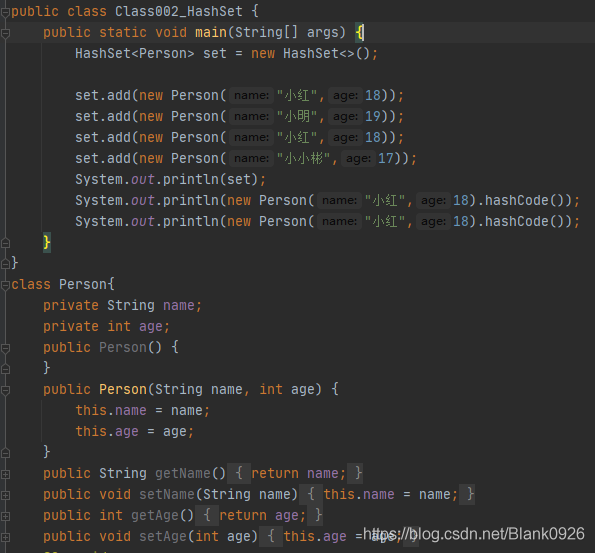This screenshot has width=595, height=553.
Task: Click the return name; statement
Action: pyautogui.click(x=298, y=474)
